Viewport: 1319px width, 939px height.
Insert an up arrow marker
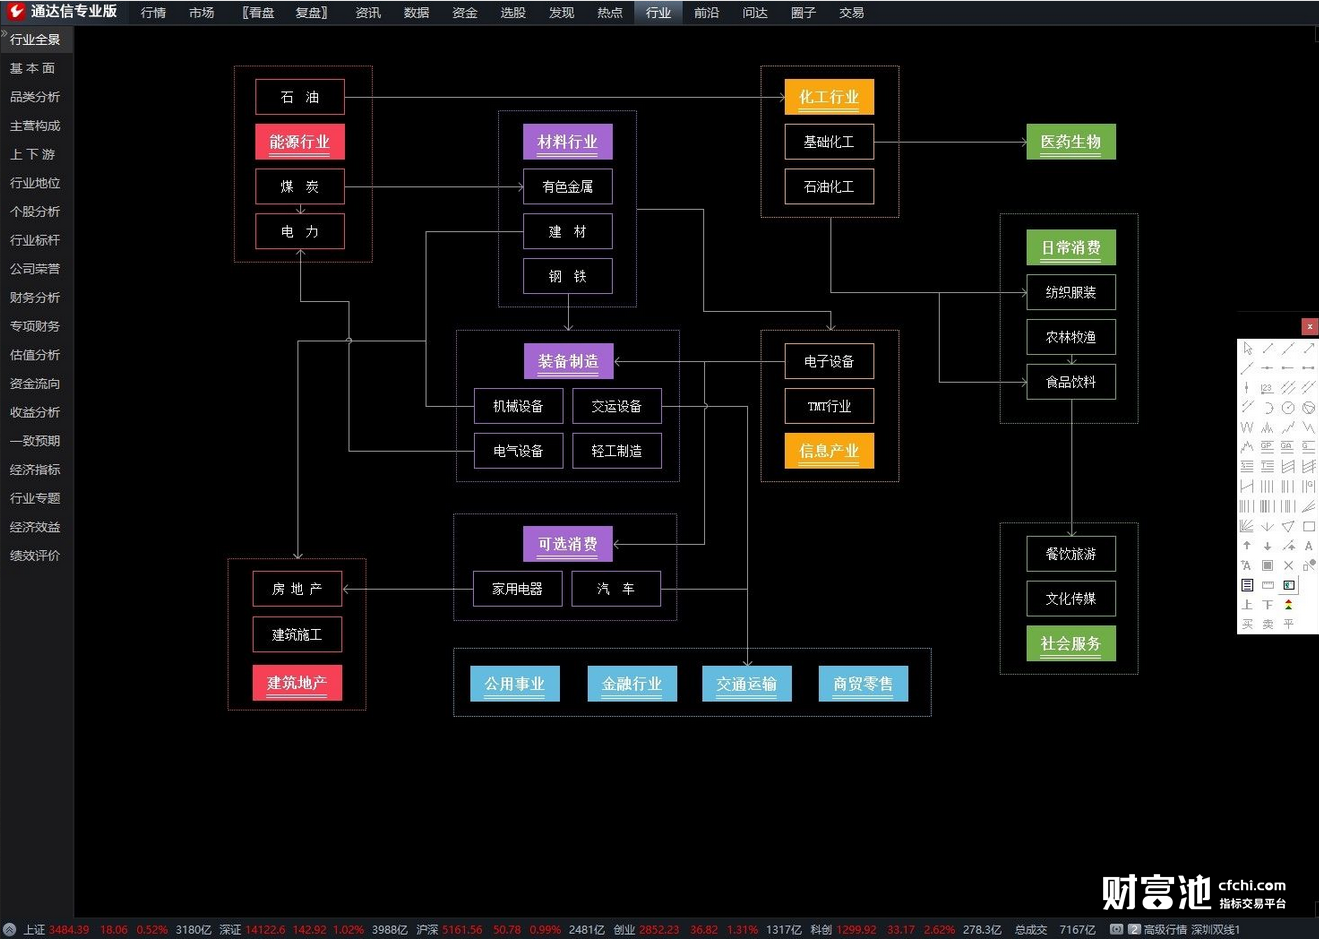[1247, 546]
